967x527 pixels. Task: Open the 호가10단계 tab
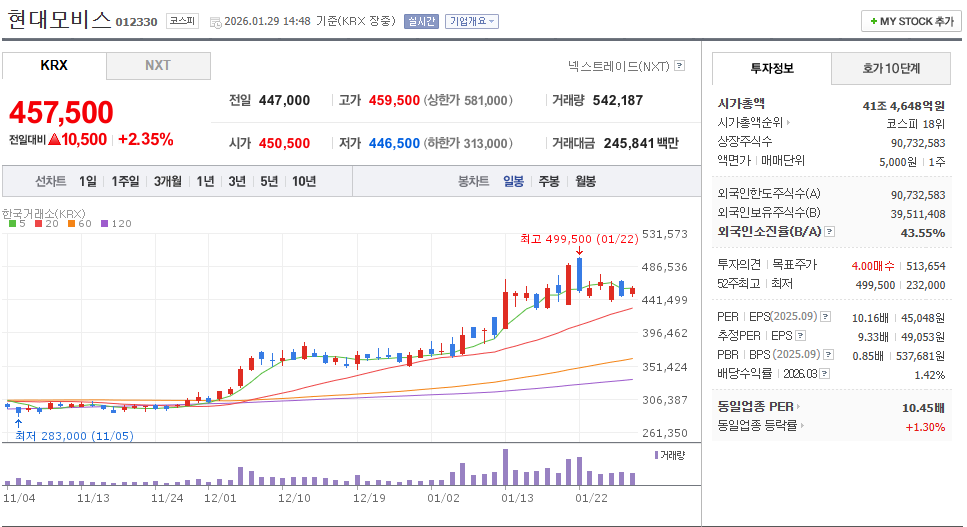(x=891, y=68)
